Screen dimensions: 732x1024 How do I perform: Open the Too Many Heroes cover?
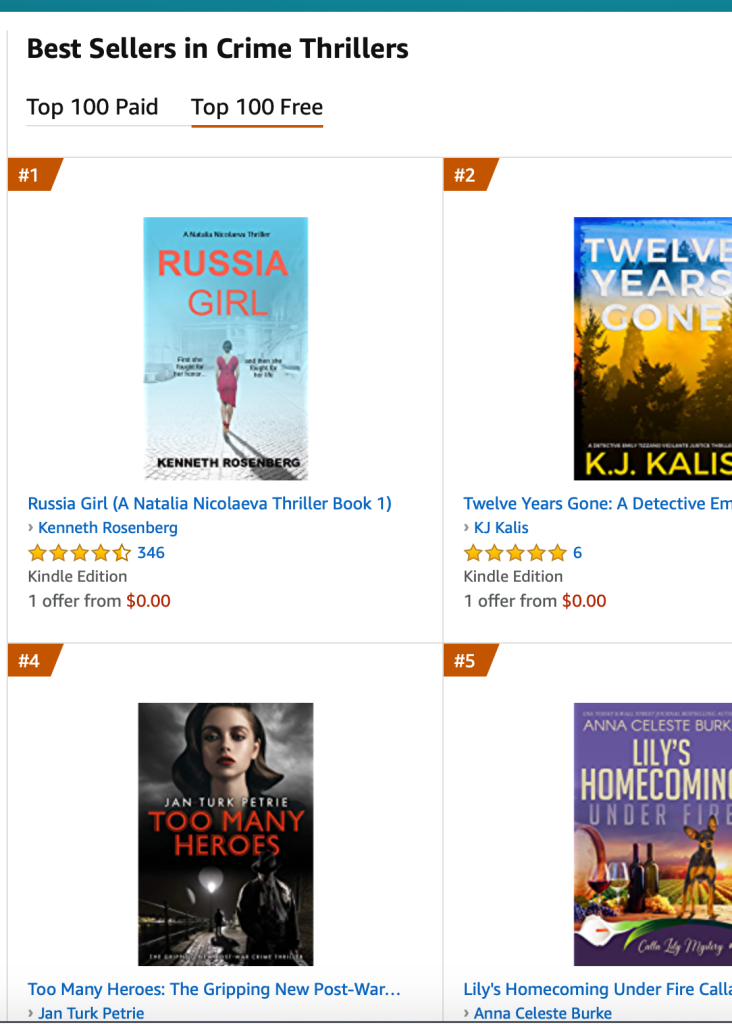(x=225, y=834)
